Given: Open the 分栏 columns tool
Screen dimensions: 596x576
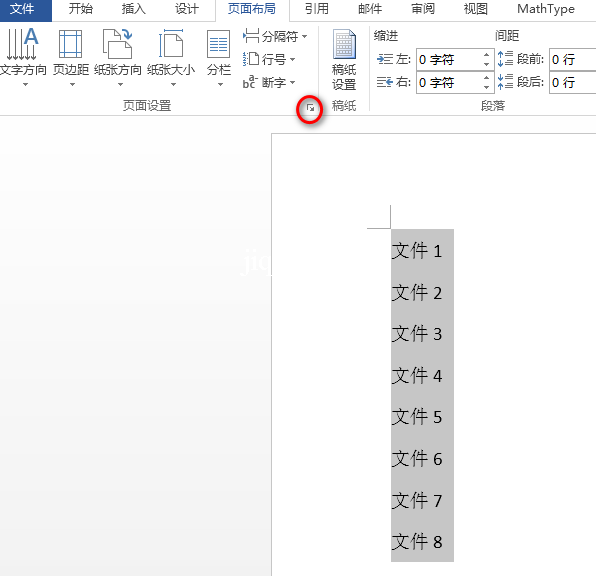Looking at the screenshot, I should coord(219,57).
